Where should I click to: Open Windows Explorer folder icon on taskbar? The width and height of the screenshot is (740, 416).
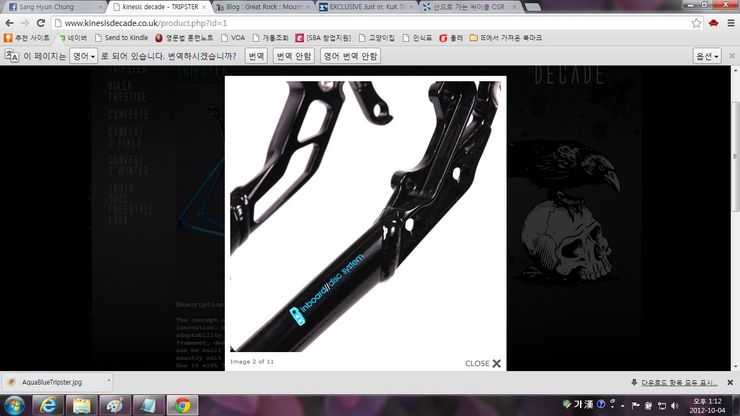pyautogui.click(x=81, y=406)
